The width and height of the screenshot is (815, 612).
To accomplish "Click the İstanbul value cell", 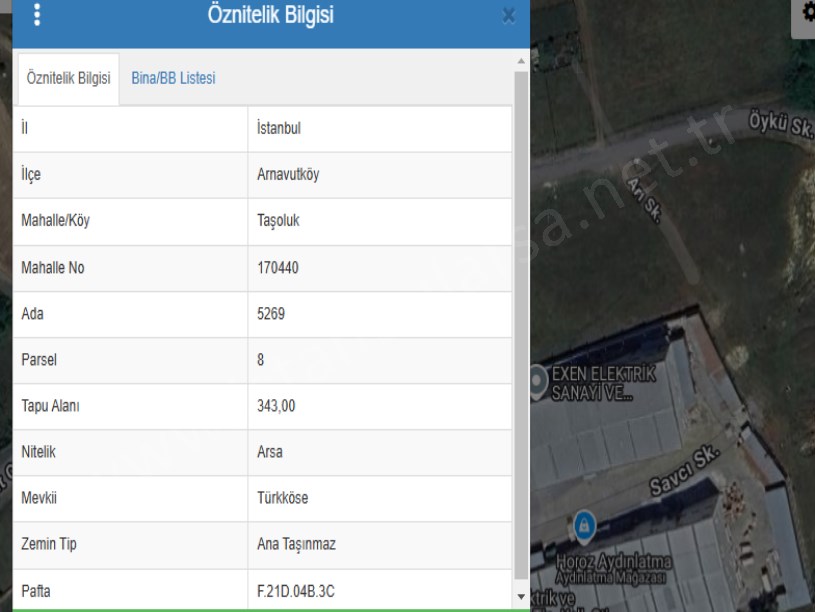I will (279, 129).
